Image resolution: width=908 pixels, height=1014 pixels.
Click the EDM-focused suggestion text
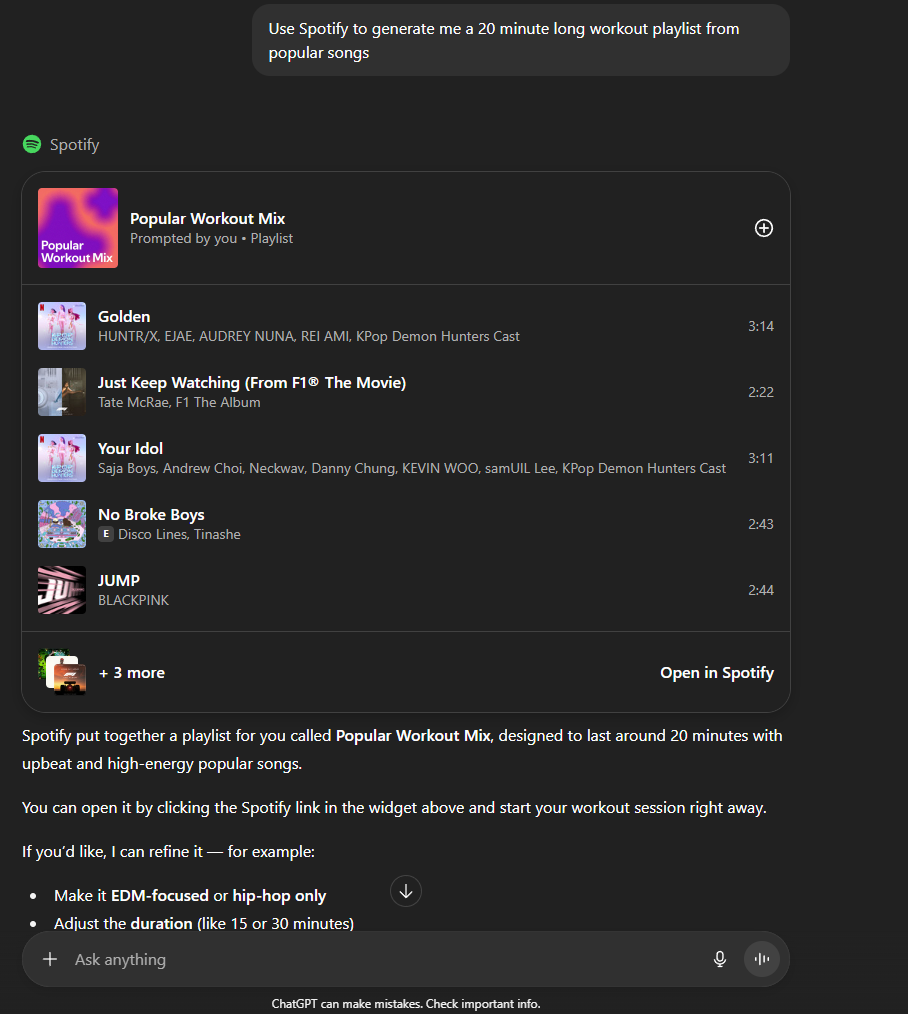(160, 896)
